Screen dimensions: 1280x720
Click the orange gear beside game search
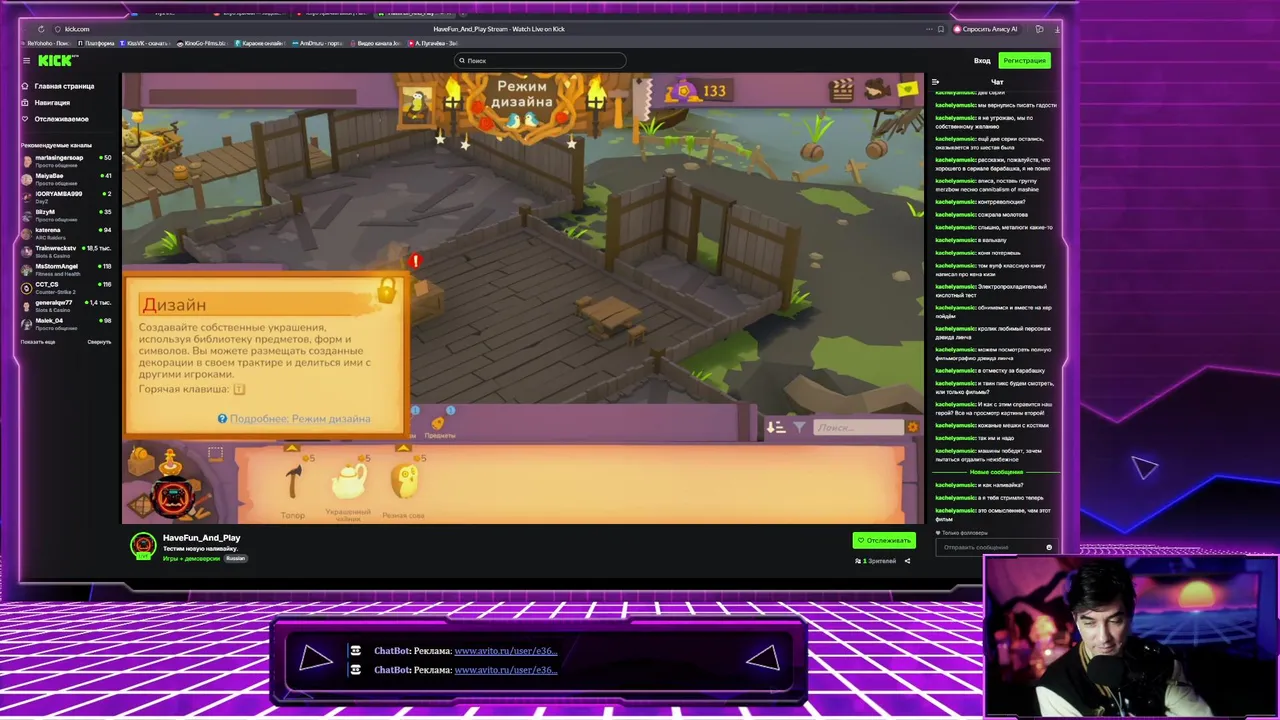click(x=912, y=428)
